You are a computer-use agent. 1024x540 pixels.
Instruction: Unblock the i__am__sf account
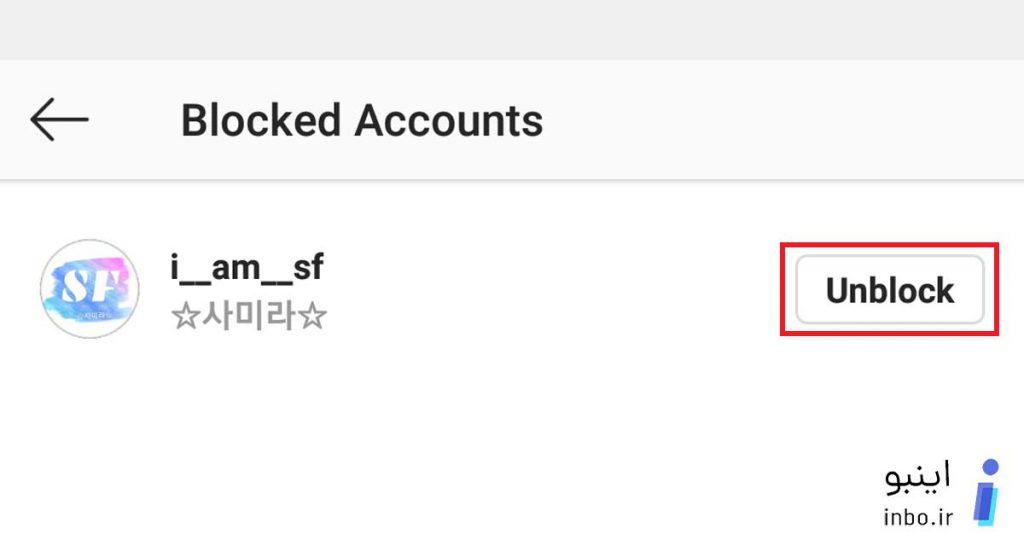click(x=889, y=289)
